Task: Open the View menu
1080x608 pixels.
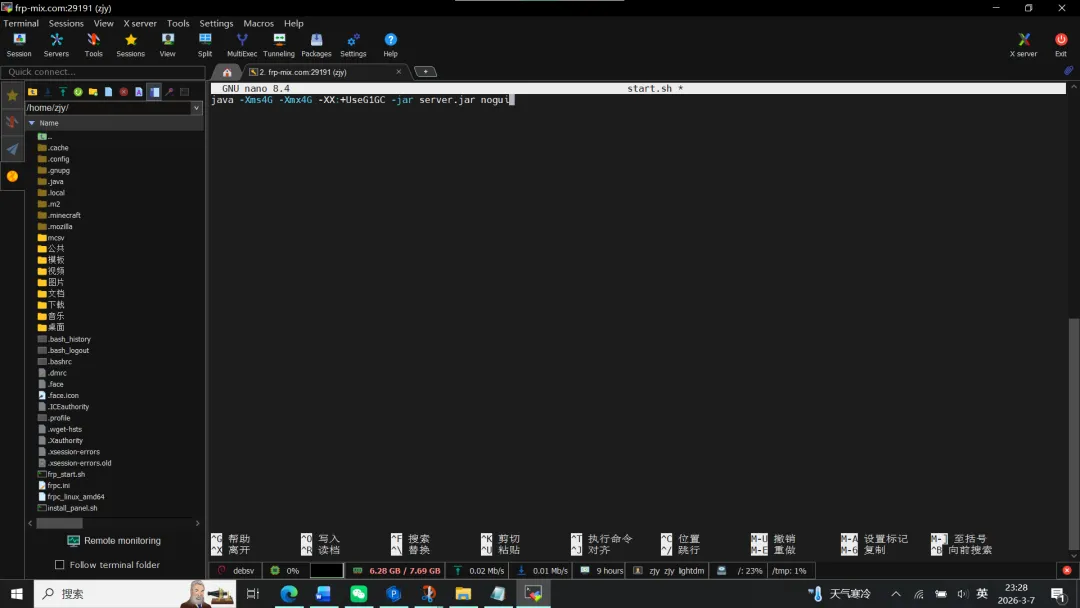Action: click(103, 23)
